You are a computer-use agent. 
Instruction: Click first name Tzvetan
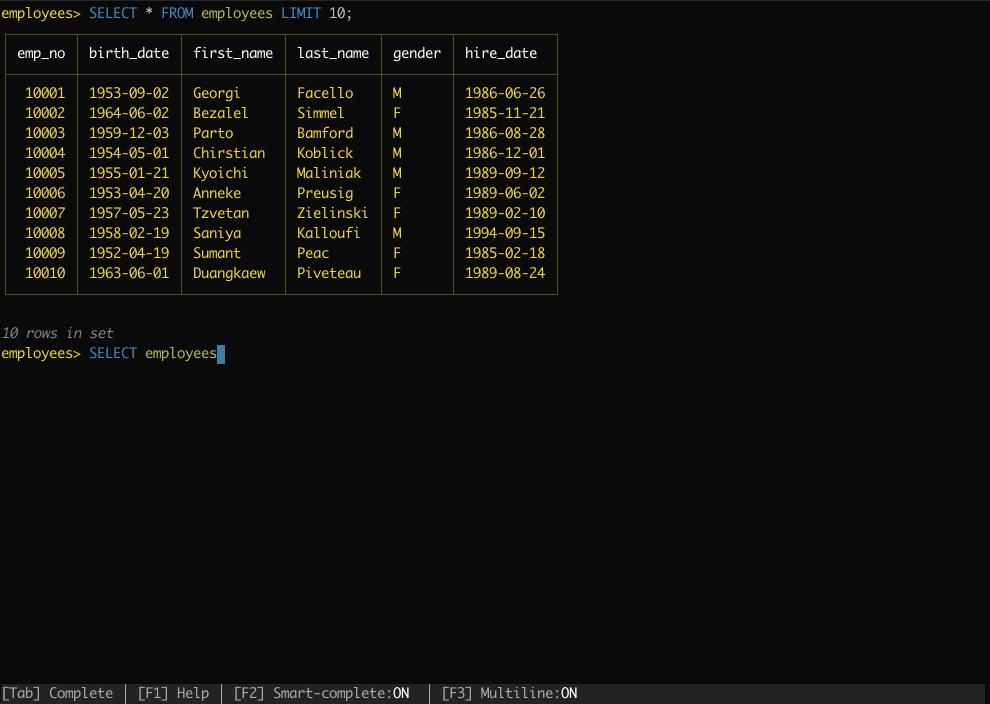click(221, 213)
